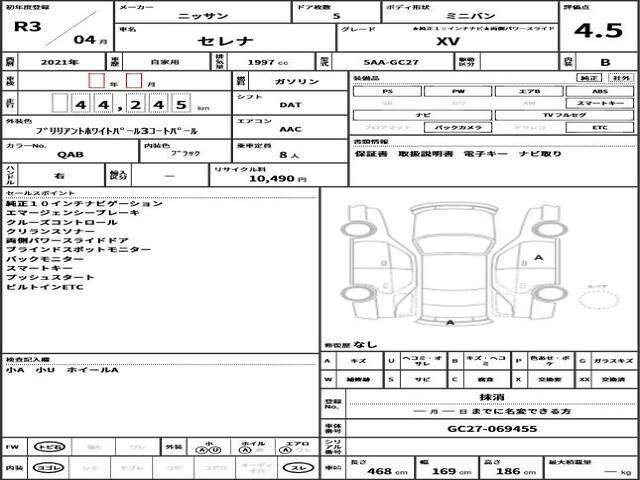Viewport: 640px width, 480px height.
Task: Click the 社外 legend label
Action: [620, 76]
